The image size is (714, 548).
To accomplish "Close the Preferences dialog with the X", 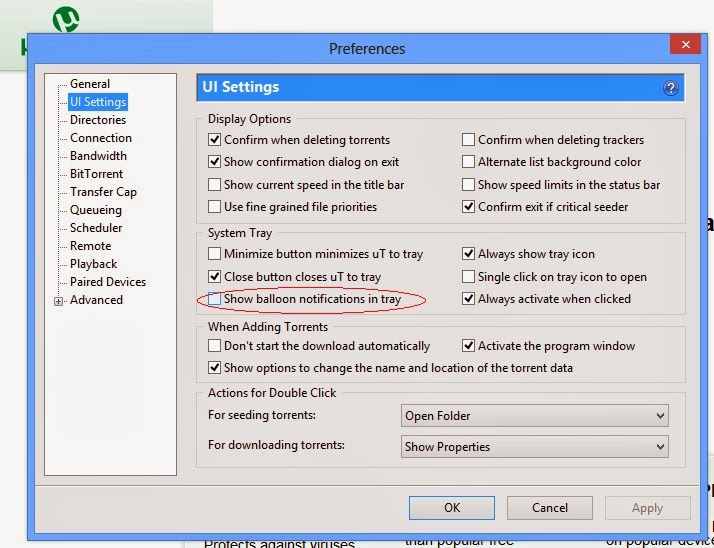I will coord(685,44).
